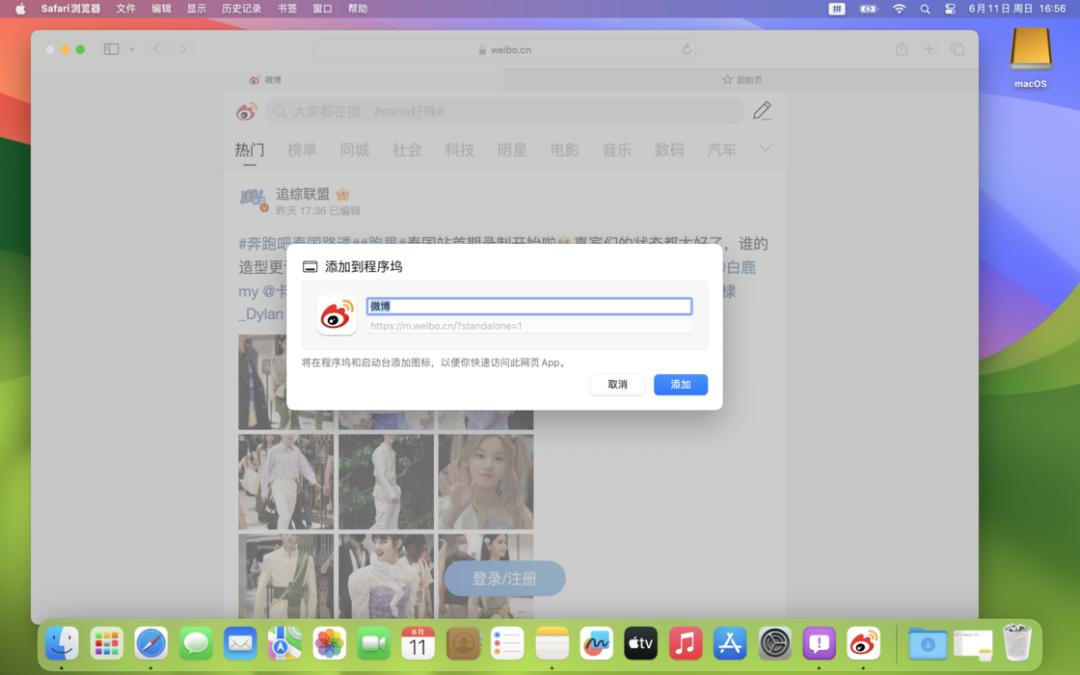
Task: Click the Weibo compose pencil icon
Action: pos(762,111)
